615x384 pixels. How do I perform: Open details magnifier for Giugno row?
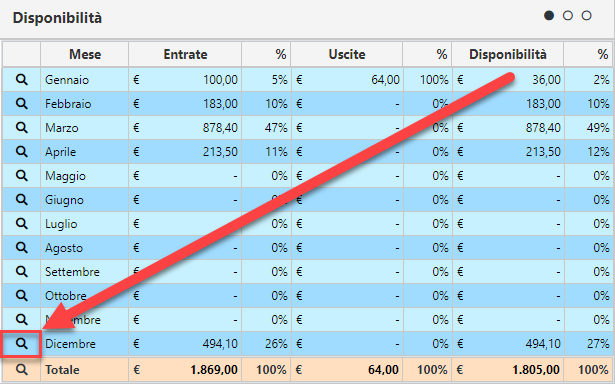pos(22,200)
